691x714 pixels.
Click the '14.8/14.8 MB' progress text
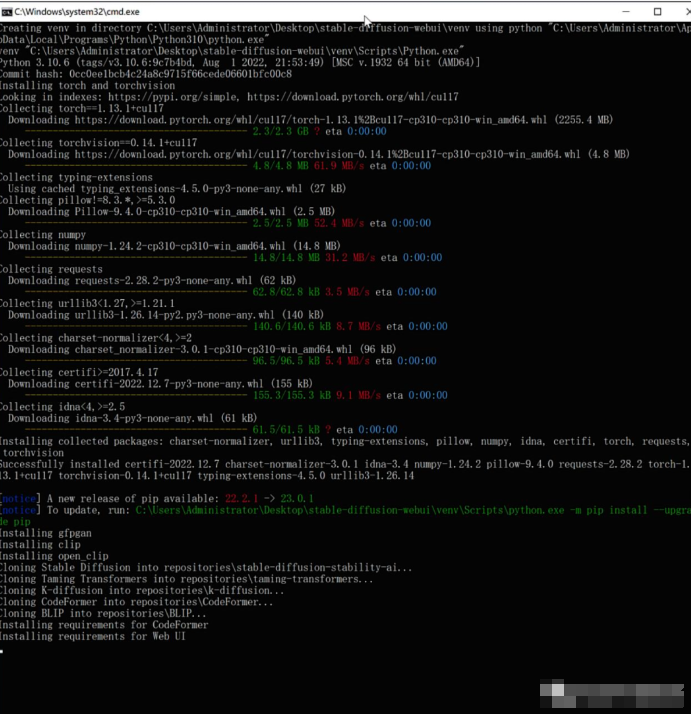pyautogui.click(x=286, y=257)
